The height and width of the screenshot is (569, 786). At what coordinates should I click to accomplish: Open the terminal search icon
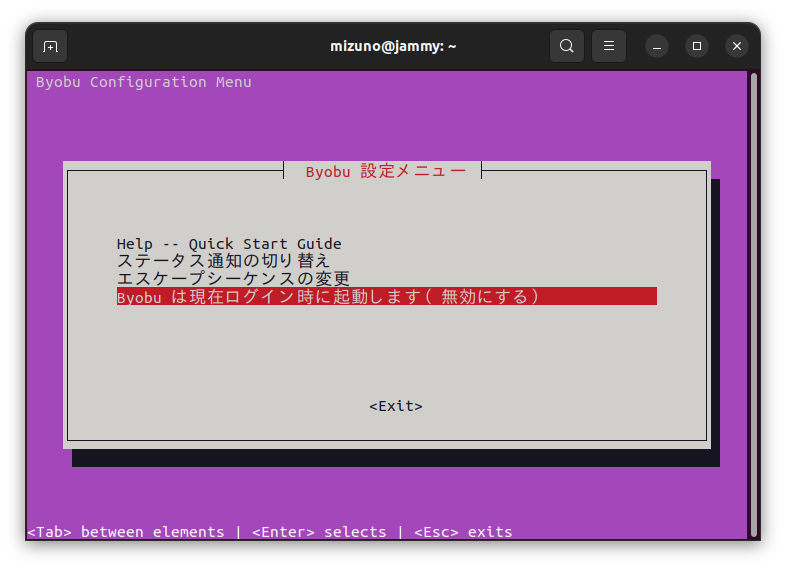click(x=566, y=46)
